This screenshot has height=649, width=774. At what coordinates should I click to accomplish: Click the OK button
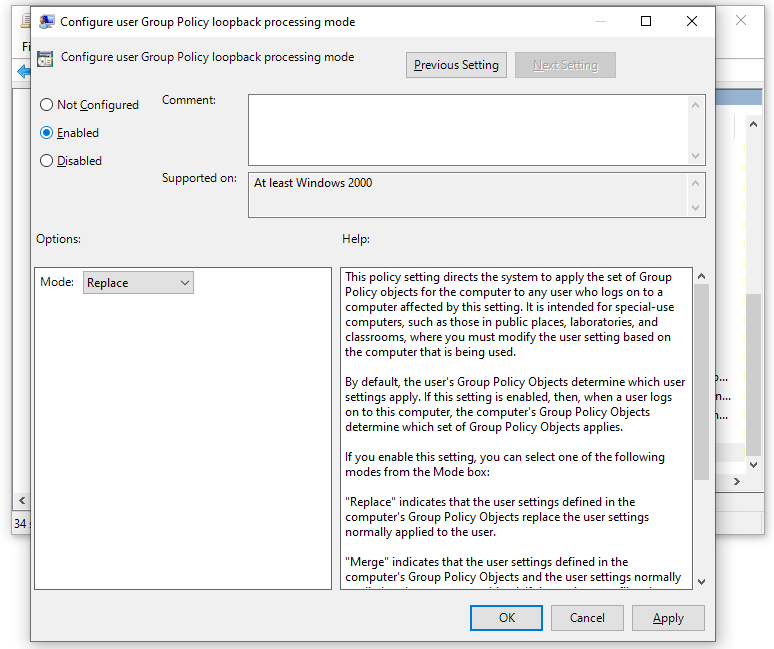coord(506,618)
